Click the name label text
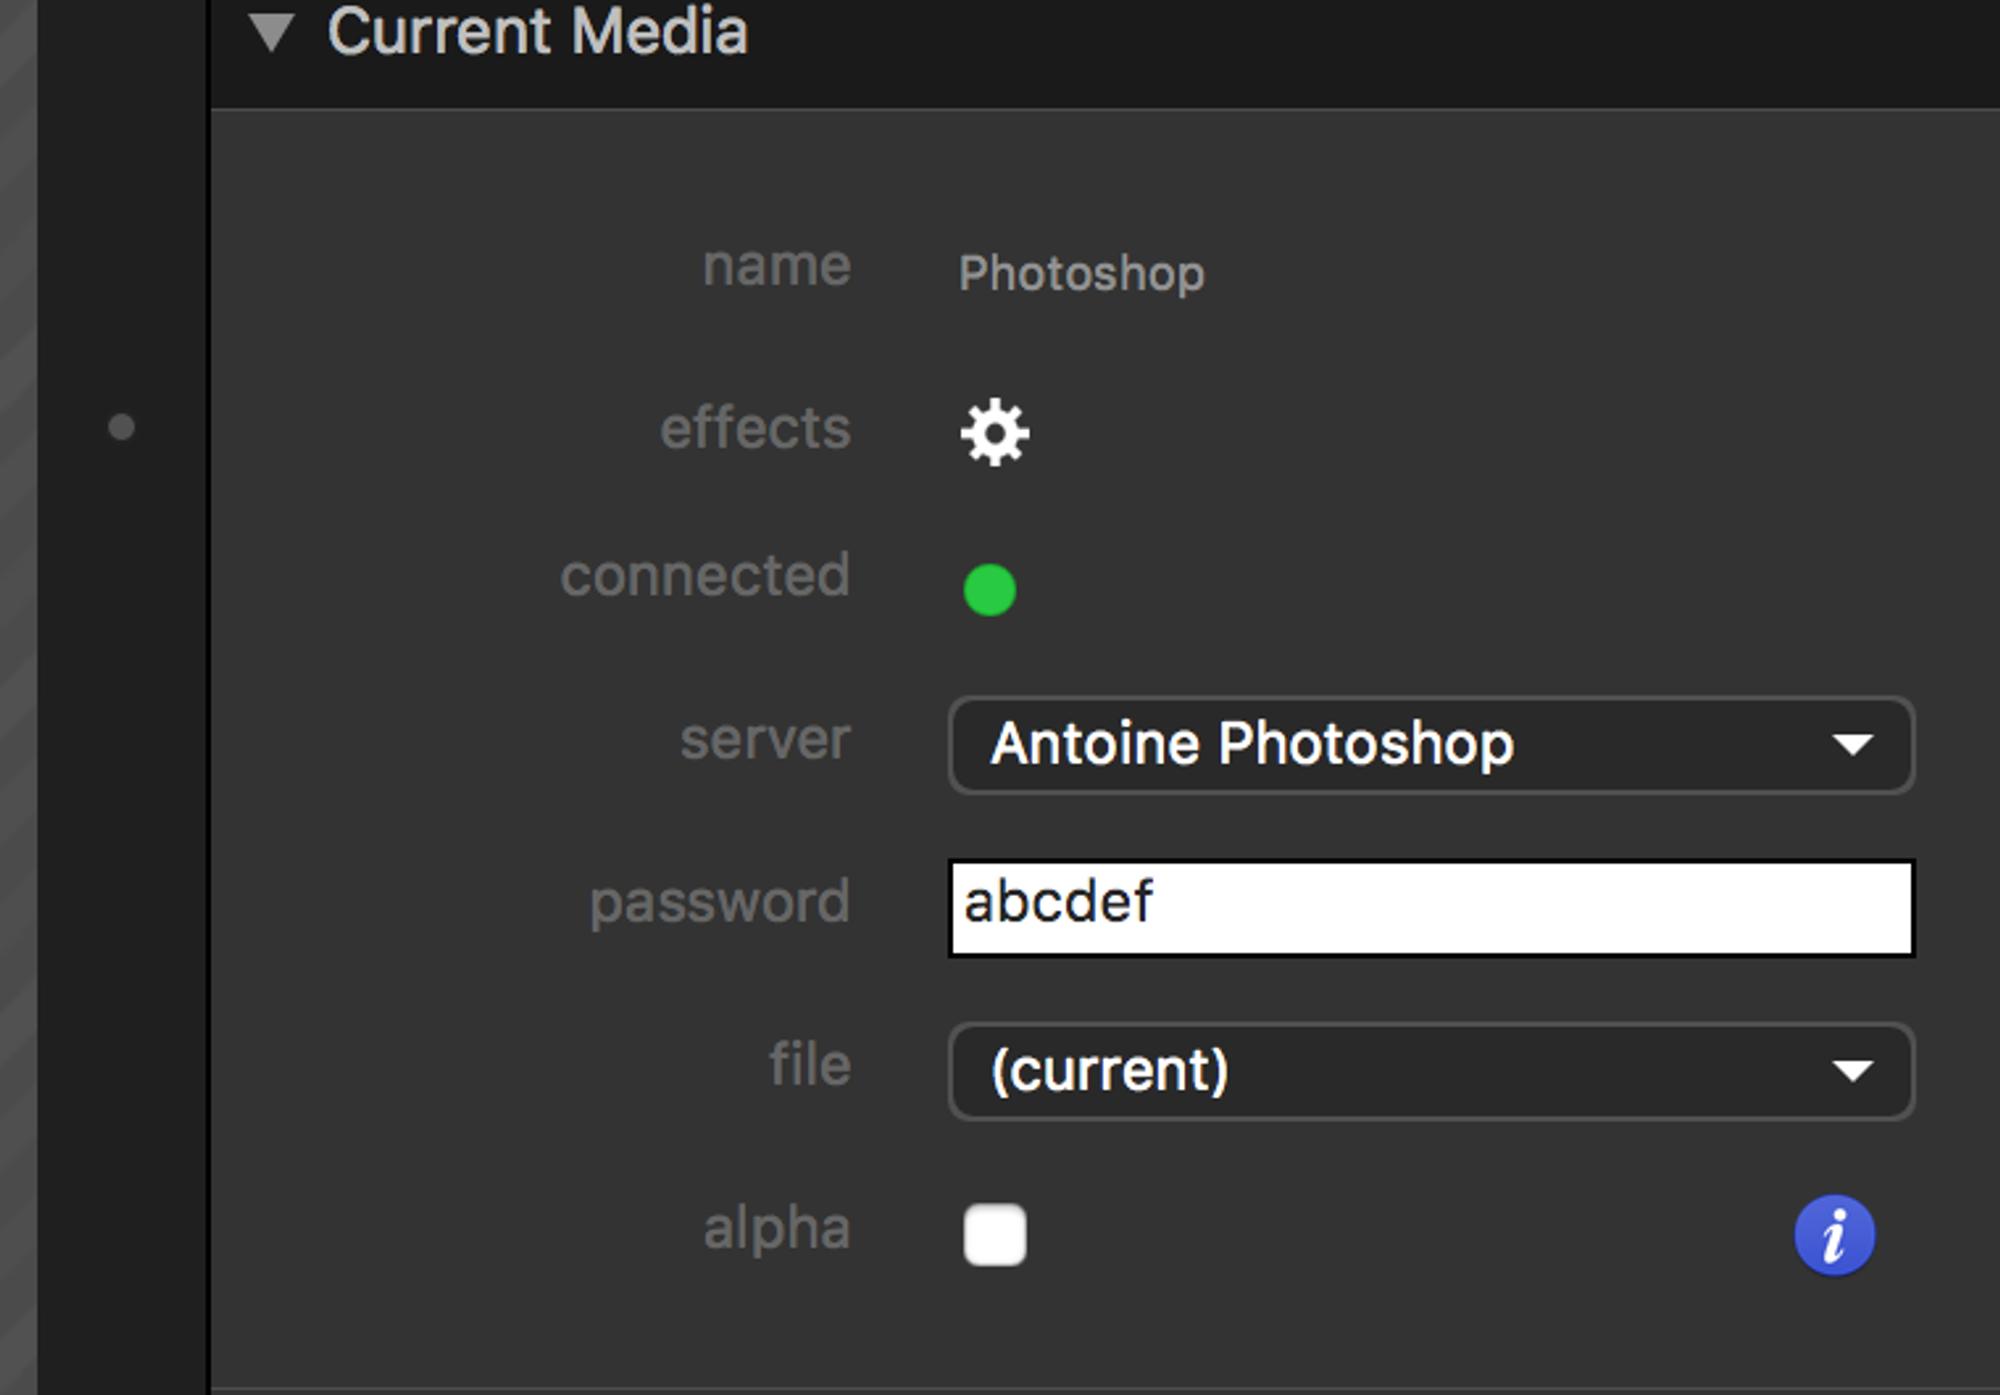Screen dimensions: 2000x1395 [776, 266]
